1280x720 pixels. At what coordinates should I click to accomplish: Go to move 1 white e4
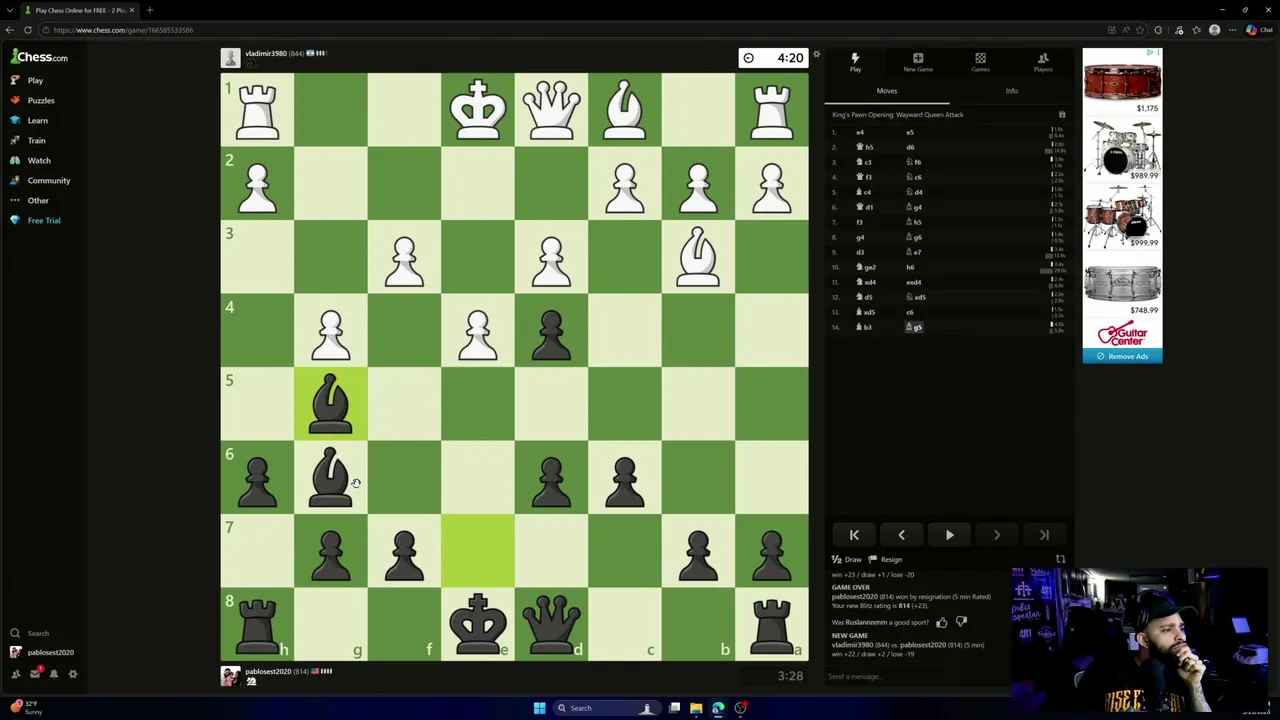pos(860,132)
